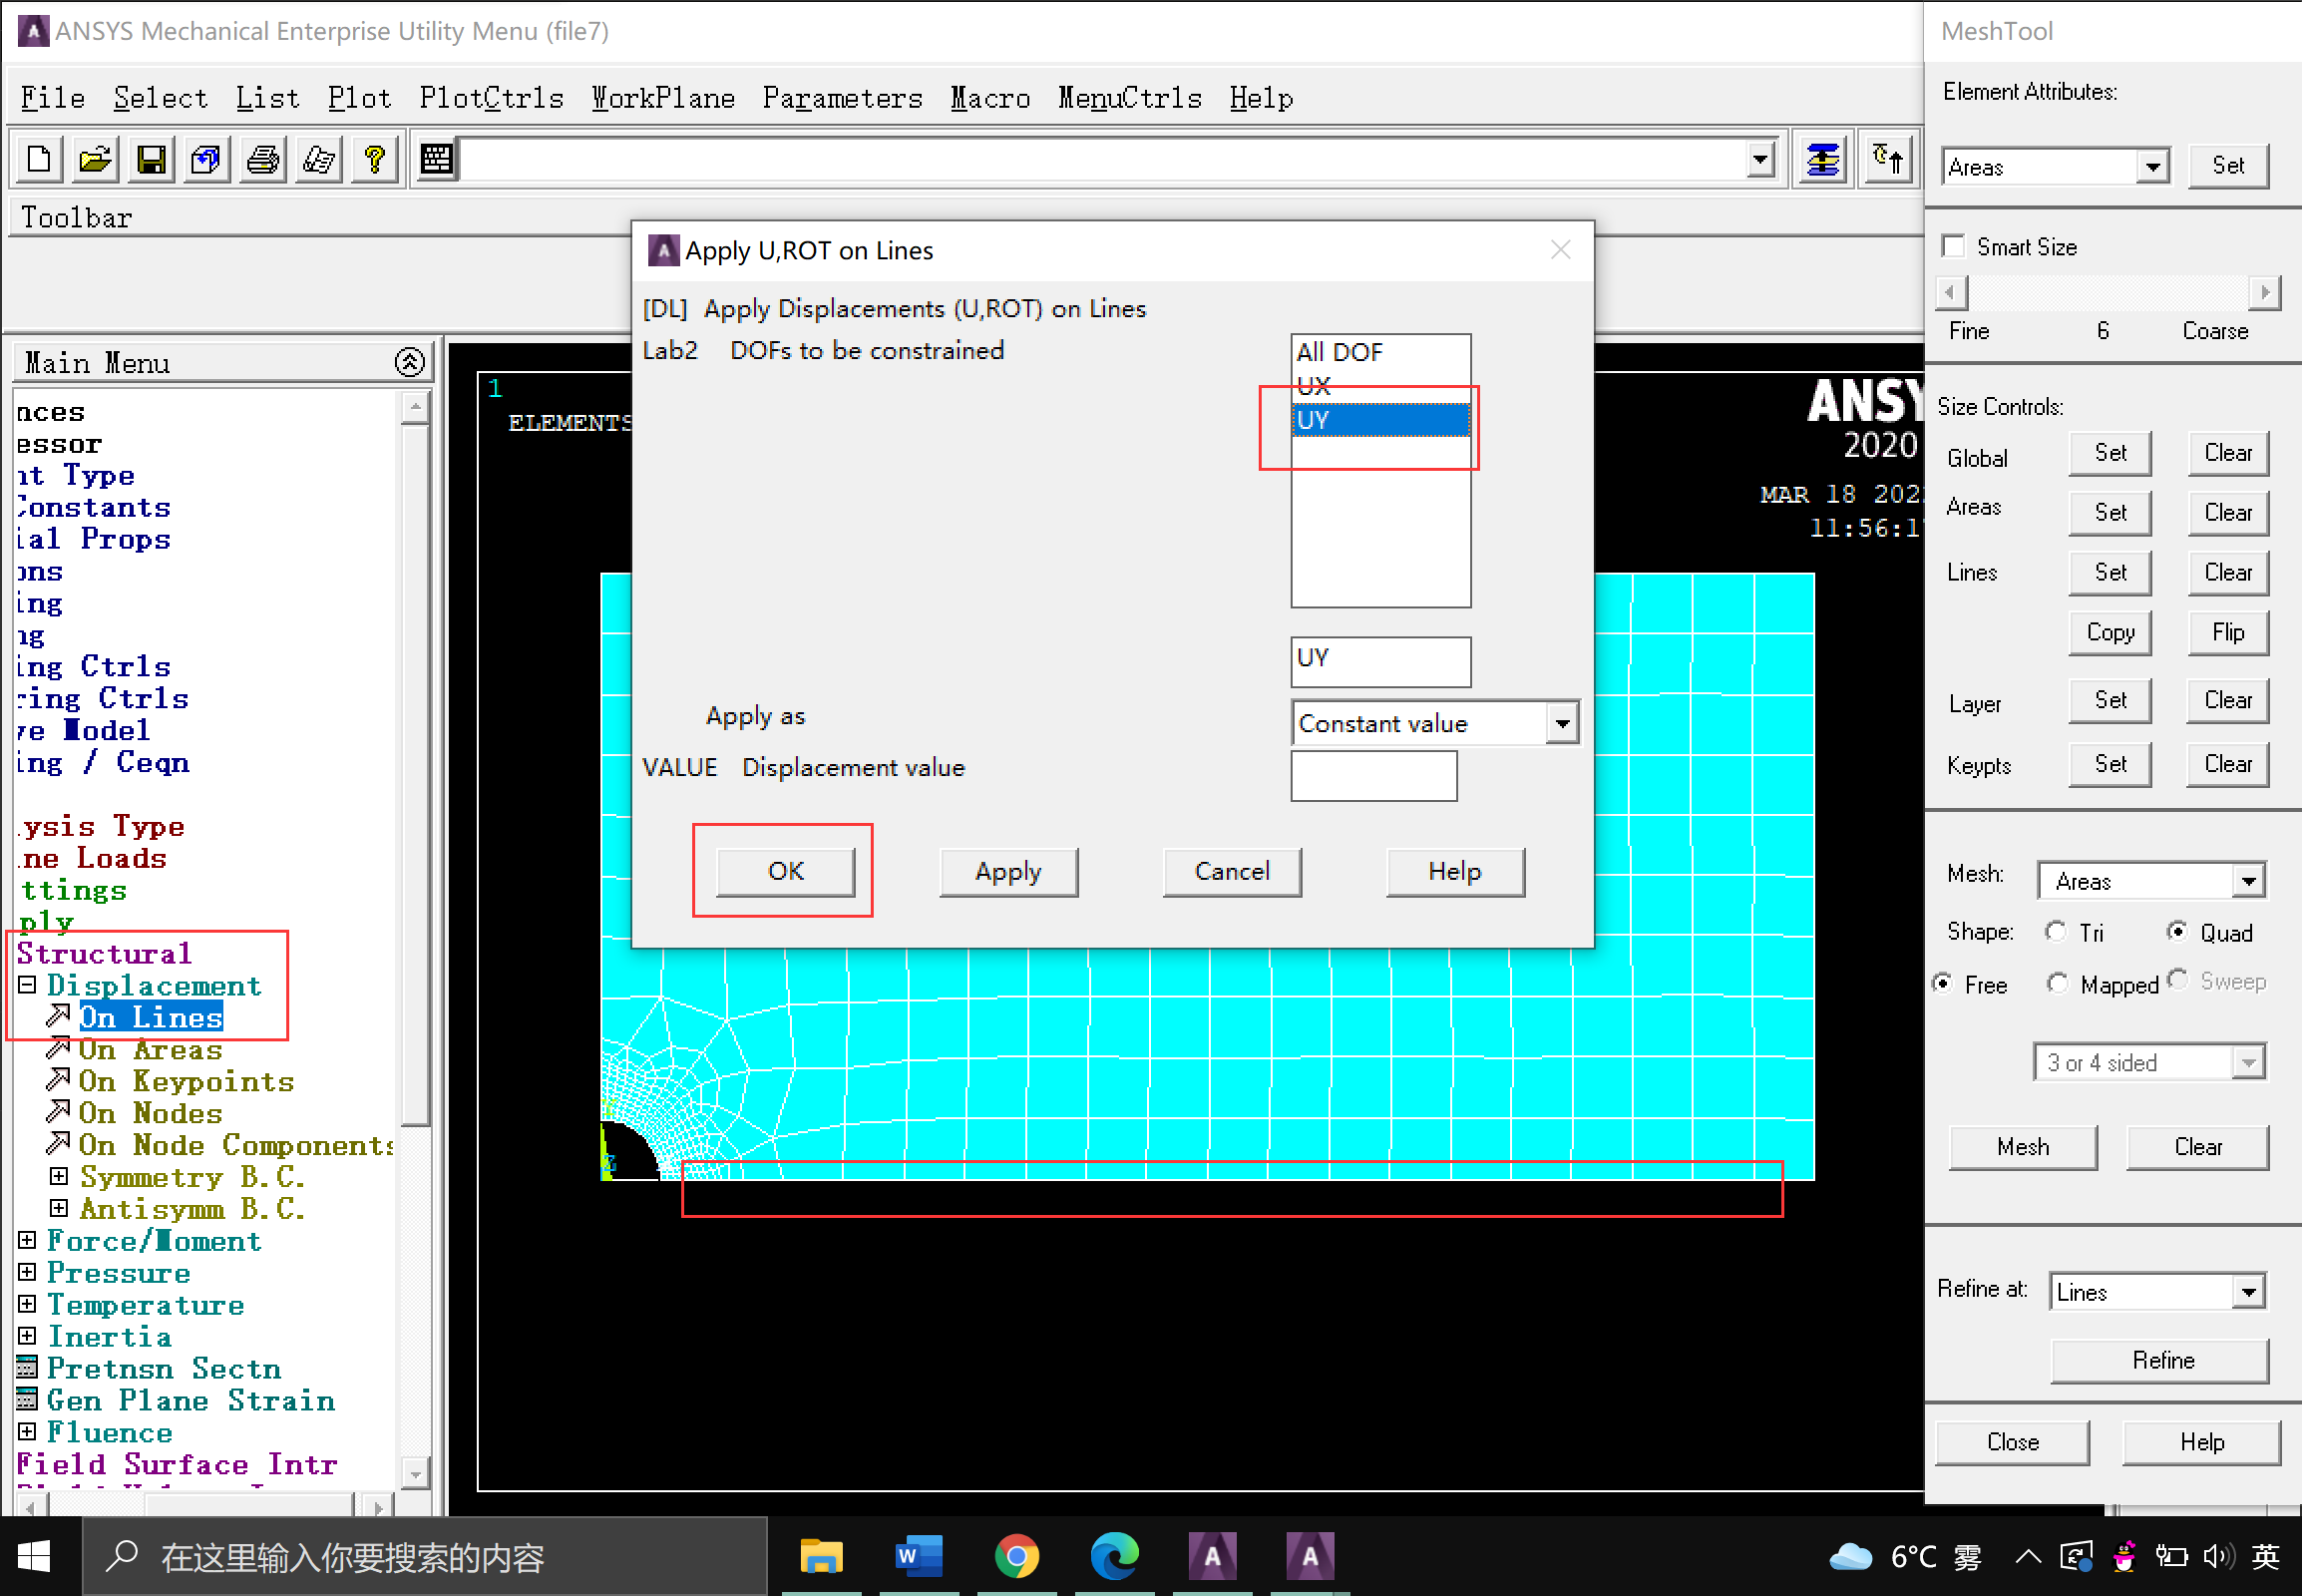The height and width of the screenshot is (1596, 2302).
Task: Click the yellow question mark Help icon
Action: point(375,159)
